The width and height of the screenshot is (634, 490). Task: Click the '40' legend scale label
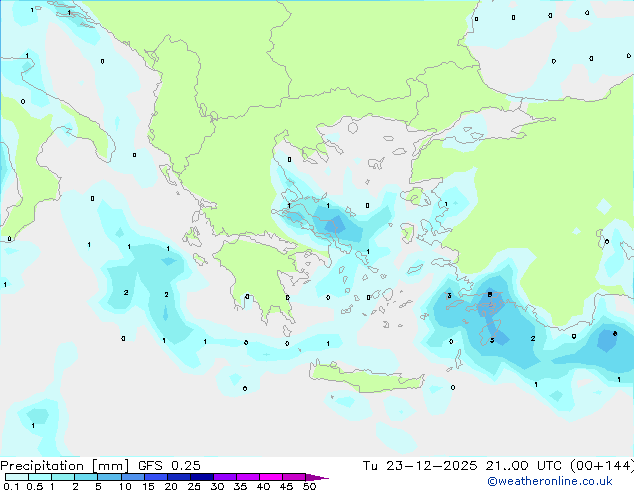[263, 486]
